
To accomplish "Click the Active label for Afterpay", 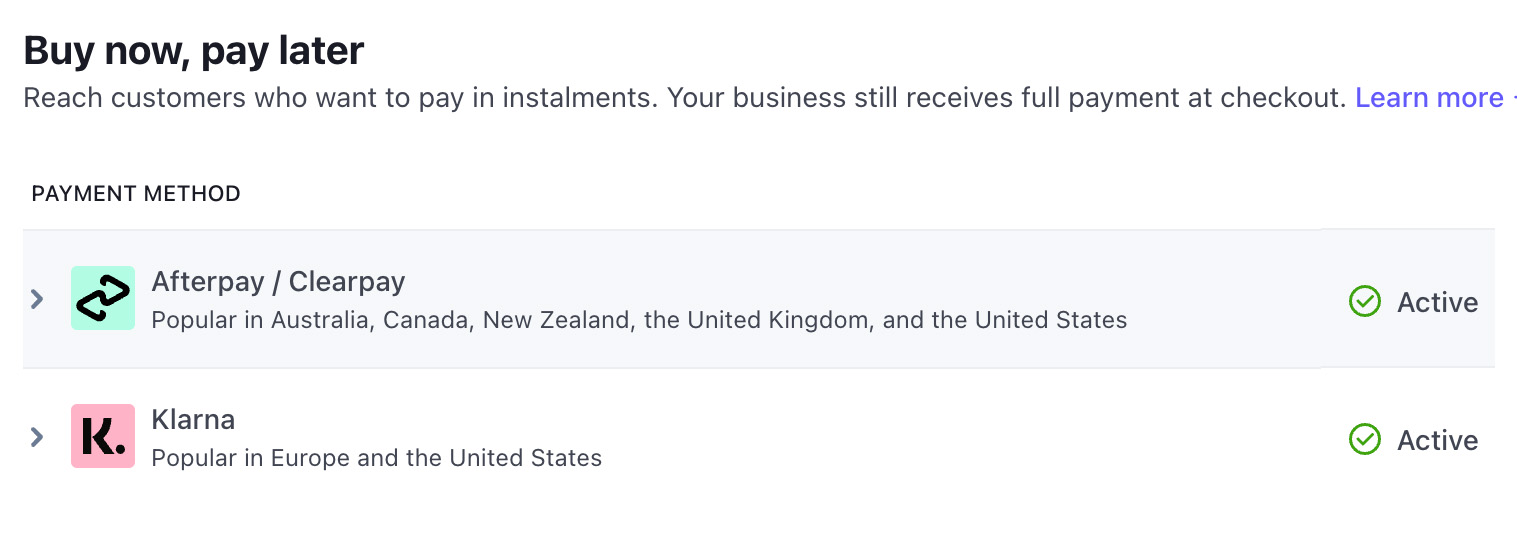I will 1437,302.
